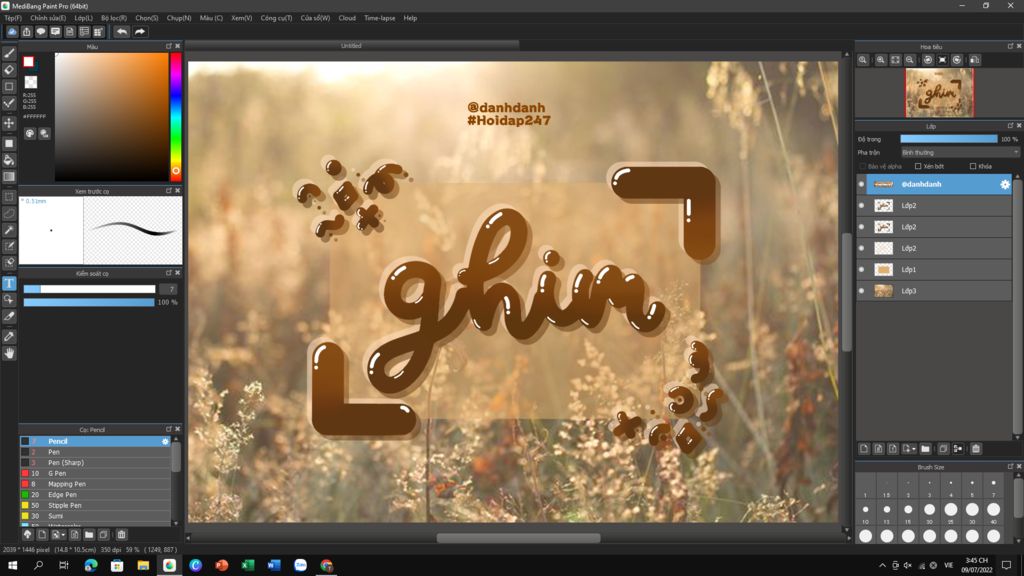Select the Edge Pen brush
This screenshot has width=1024, height=576.
[95, 495]
